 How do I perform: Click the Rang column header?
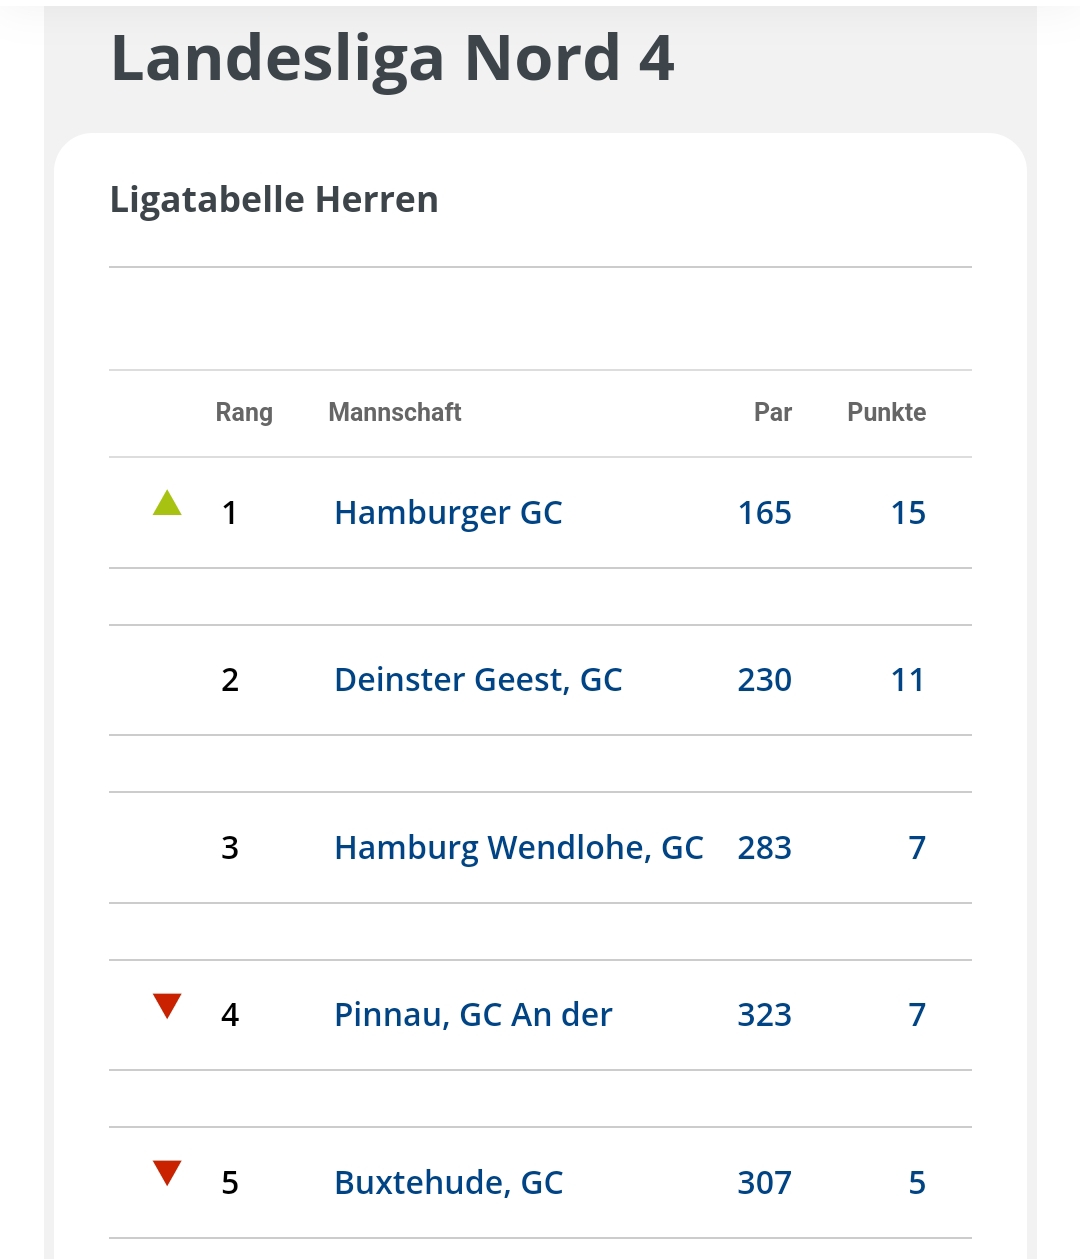(x=244, y=412)
